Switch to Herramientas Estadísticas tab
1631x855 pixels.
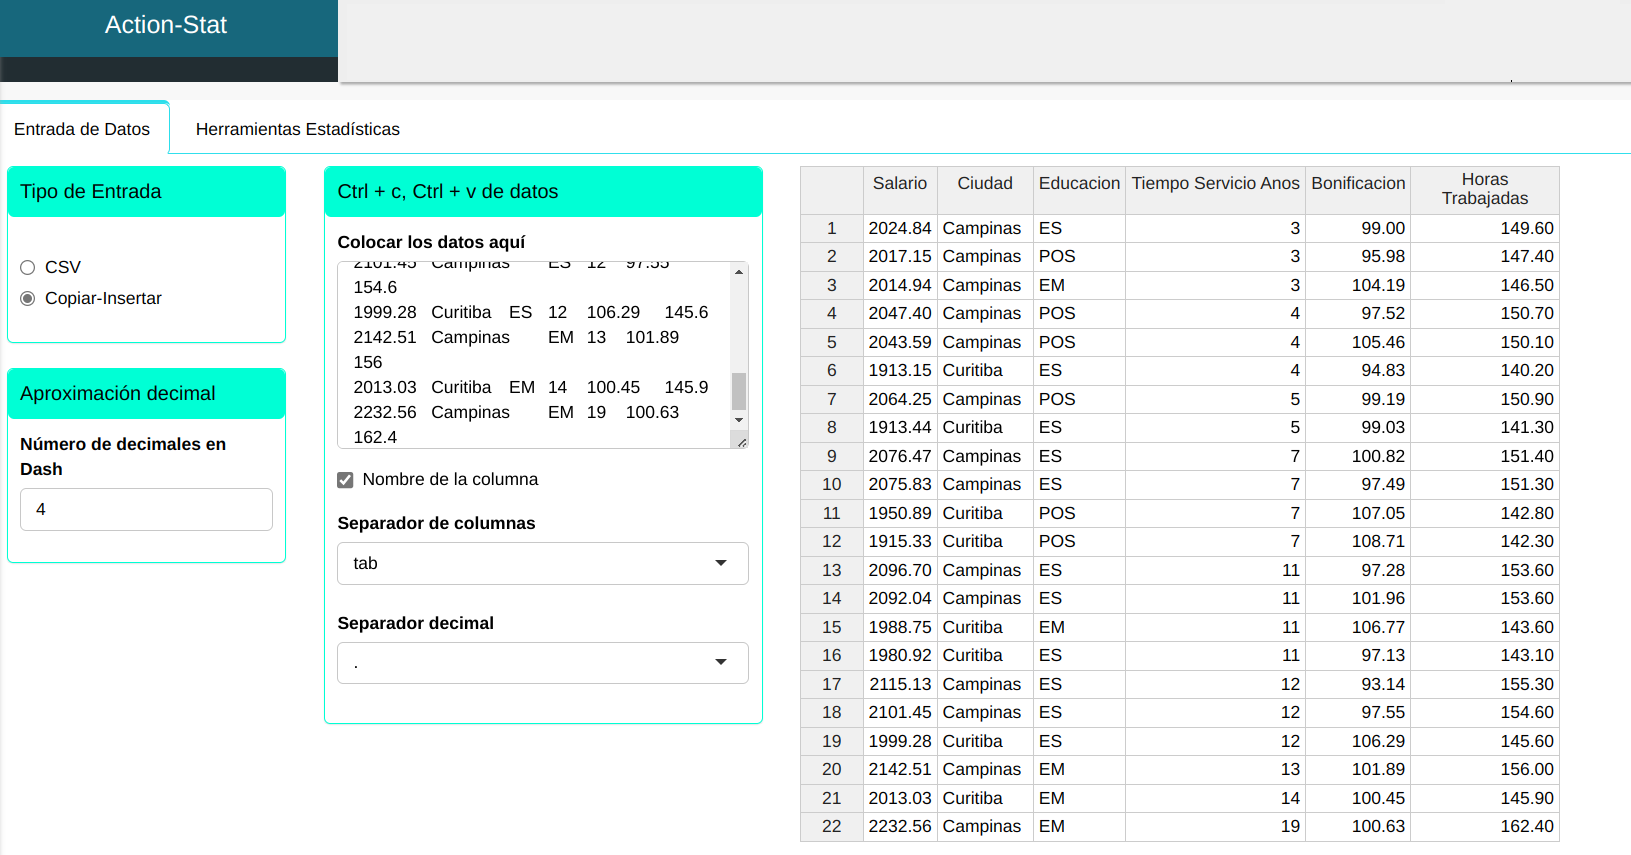297,129
